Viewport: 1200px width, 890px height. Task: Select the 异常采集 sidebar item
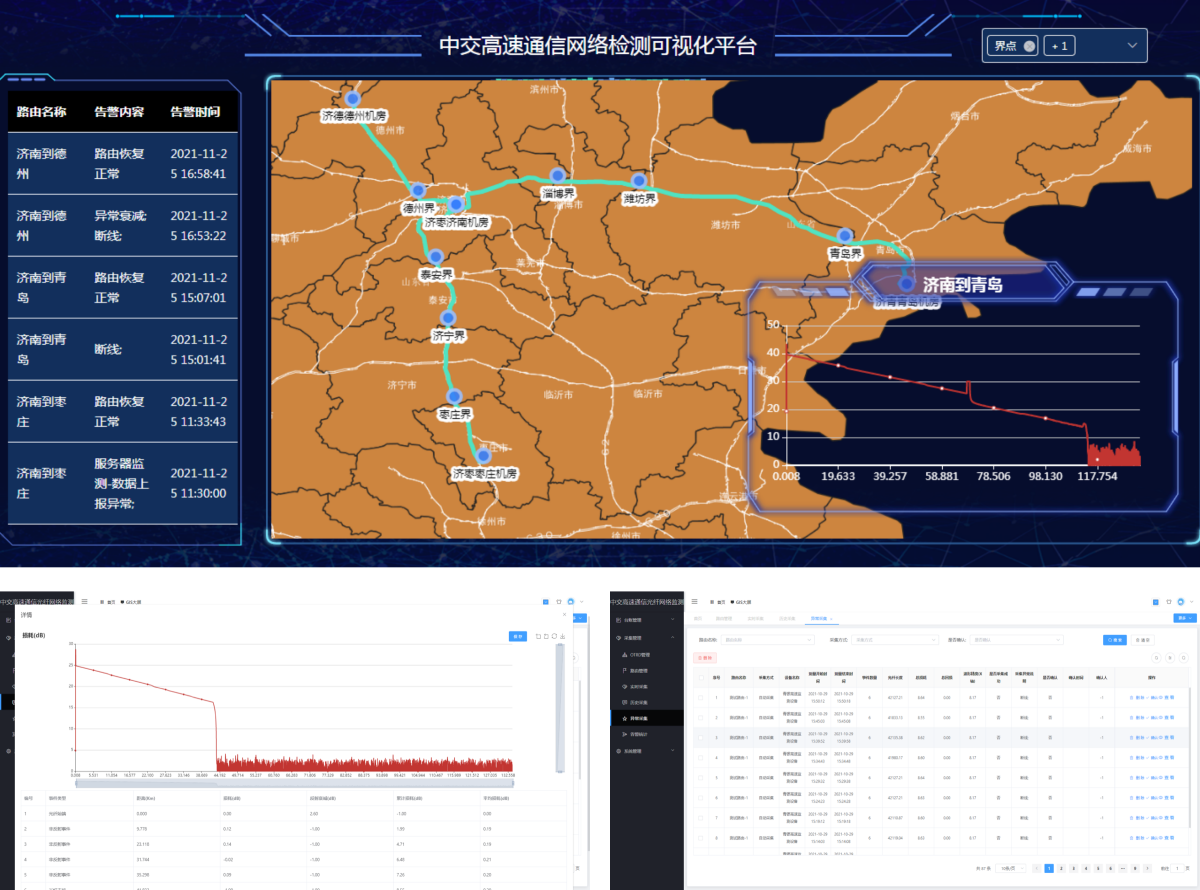(647, 718)
